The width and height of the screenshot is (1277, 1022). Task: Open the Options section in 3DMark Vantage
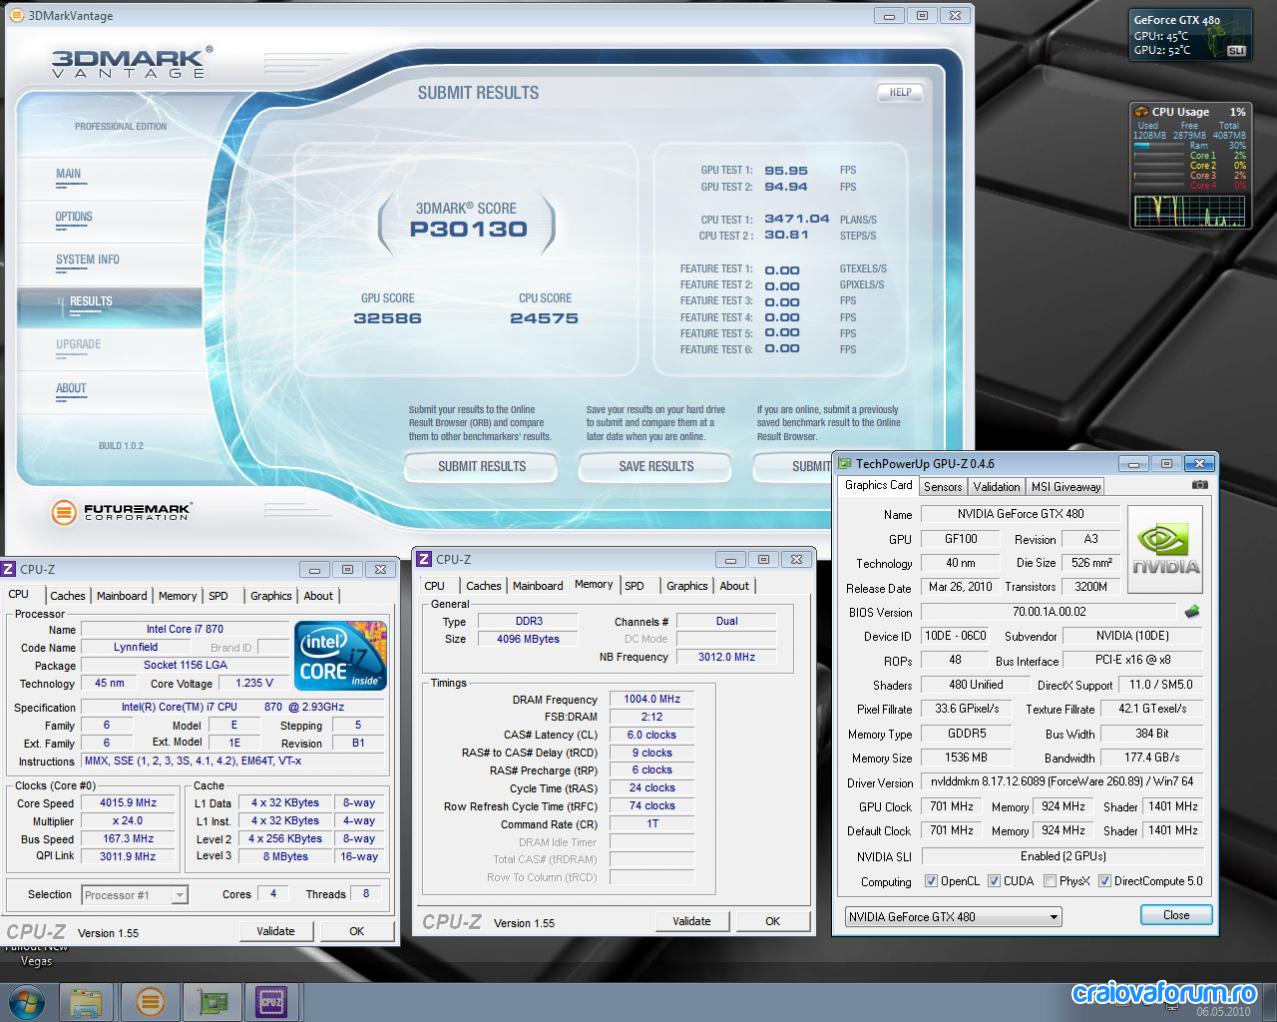(x=74, y=218)
